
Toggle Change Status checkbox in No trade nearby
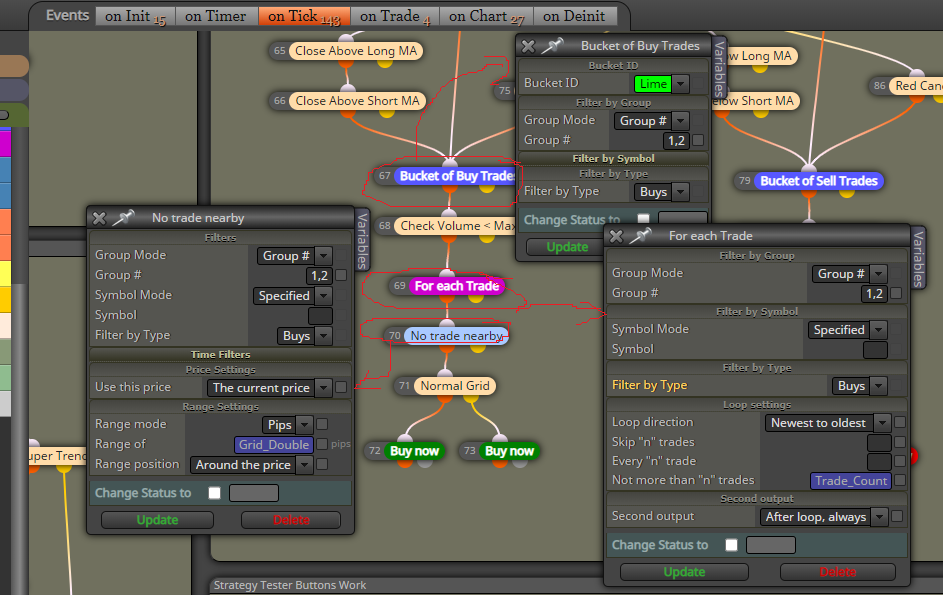pyautogui.click(x=214, y=493)
